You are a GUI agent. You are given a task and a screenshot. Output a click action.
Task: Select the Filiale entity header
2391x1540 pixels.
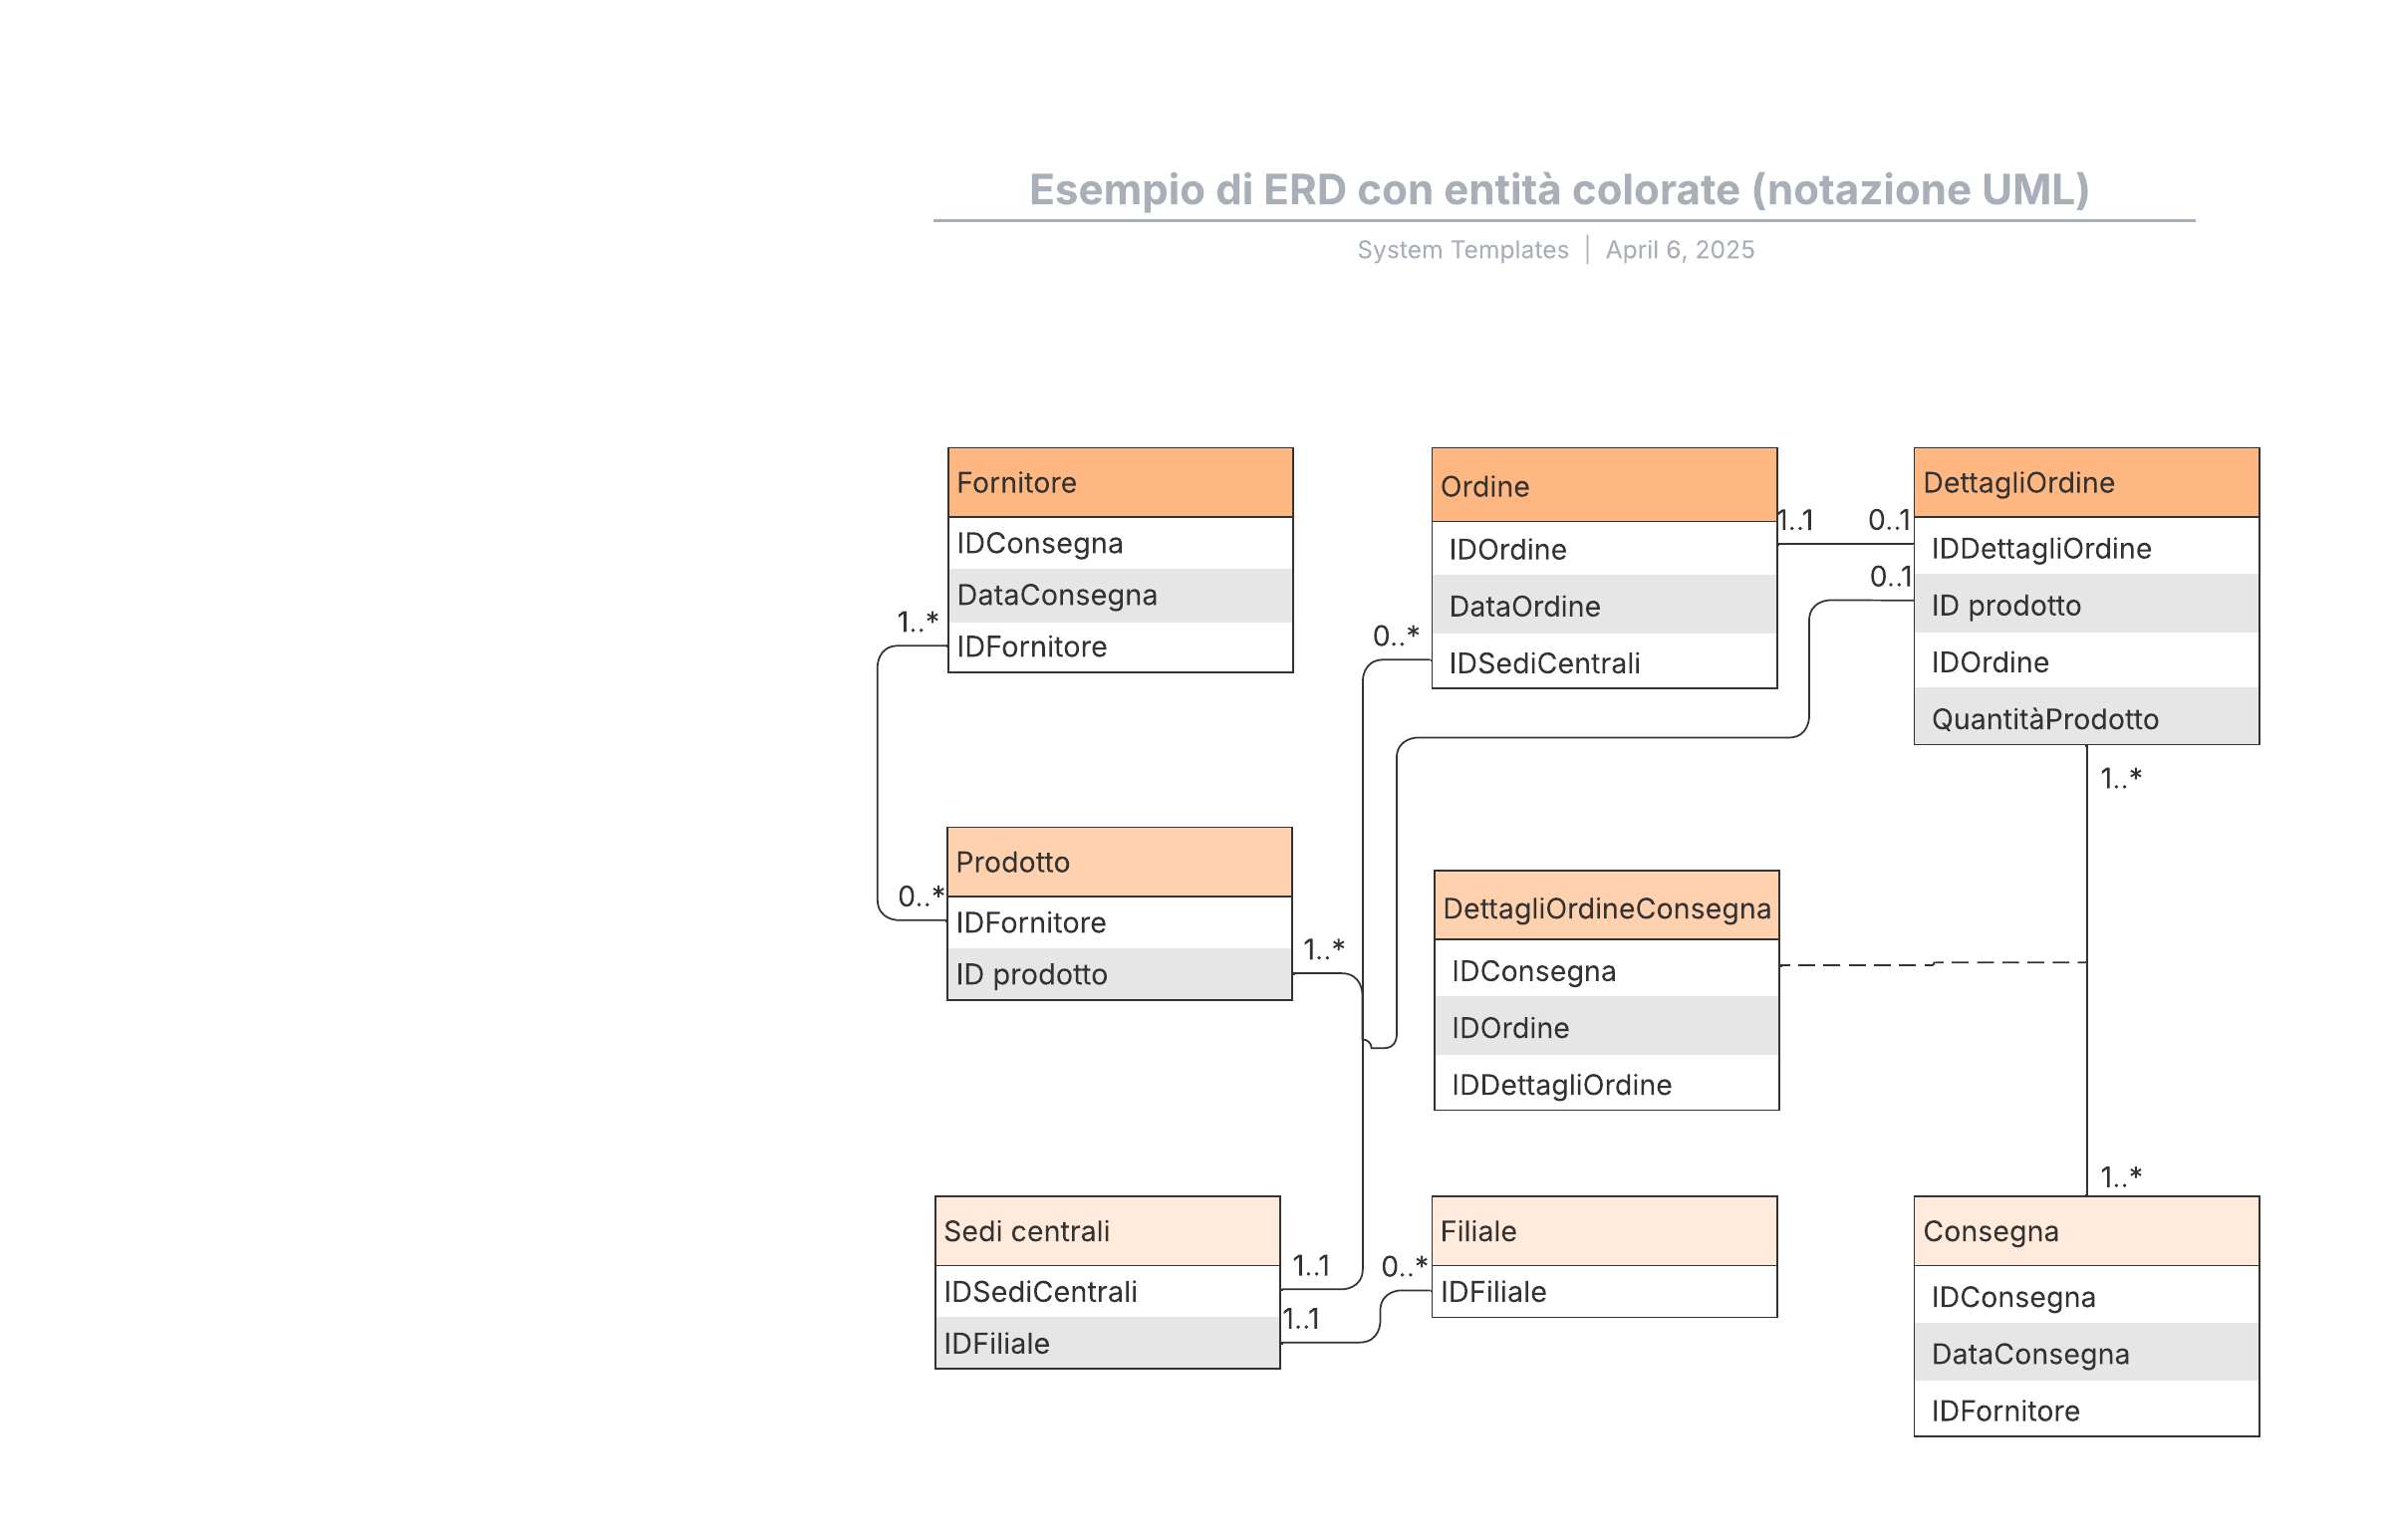pos(1603,1230)
